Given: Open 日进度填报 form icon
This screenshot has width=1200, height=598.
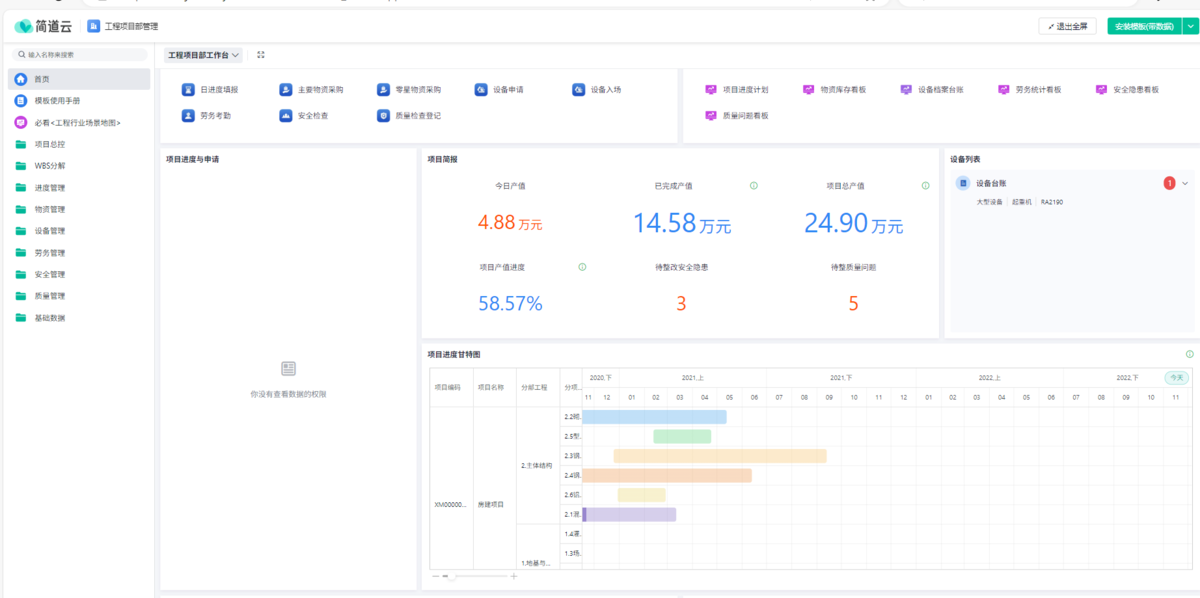Looking at the screenshot, I should [x=188, y=90].
